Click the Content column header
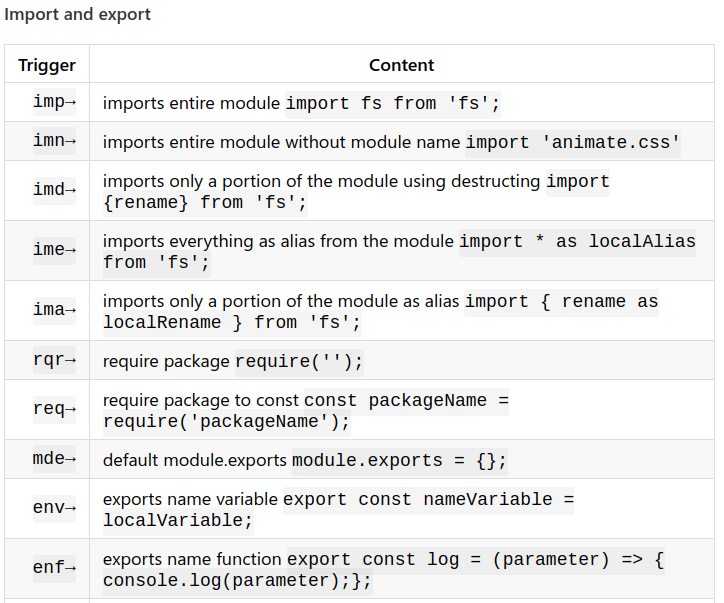The width and height of the screenshot is (724, 603). click(x=401, y=65)
